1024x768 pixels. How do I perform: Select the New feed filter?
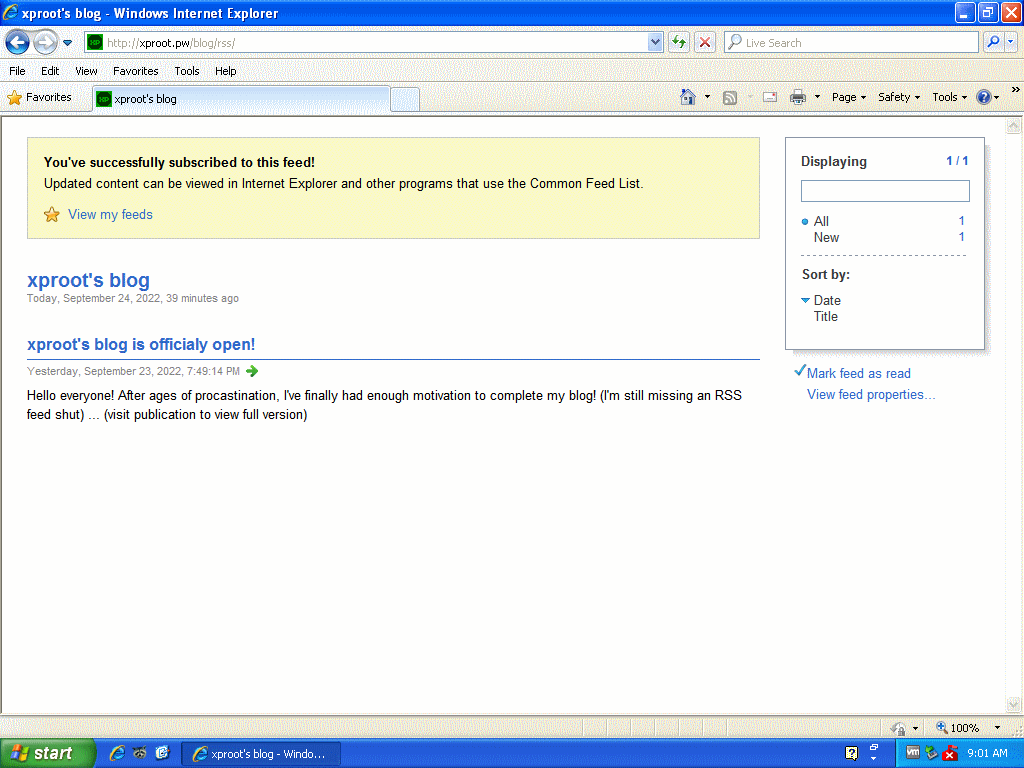coord(826,237)
